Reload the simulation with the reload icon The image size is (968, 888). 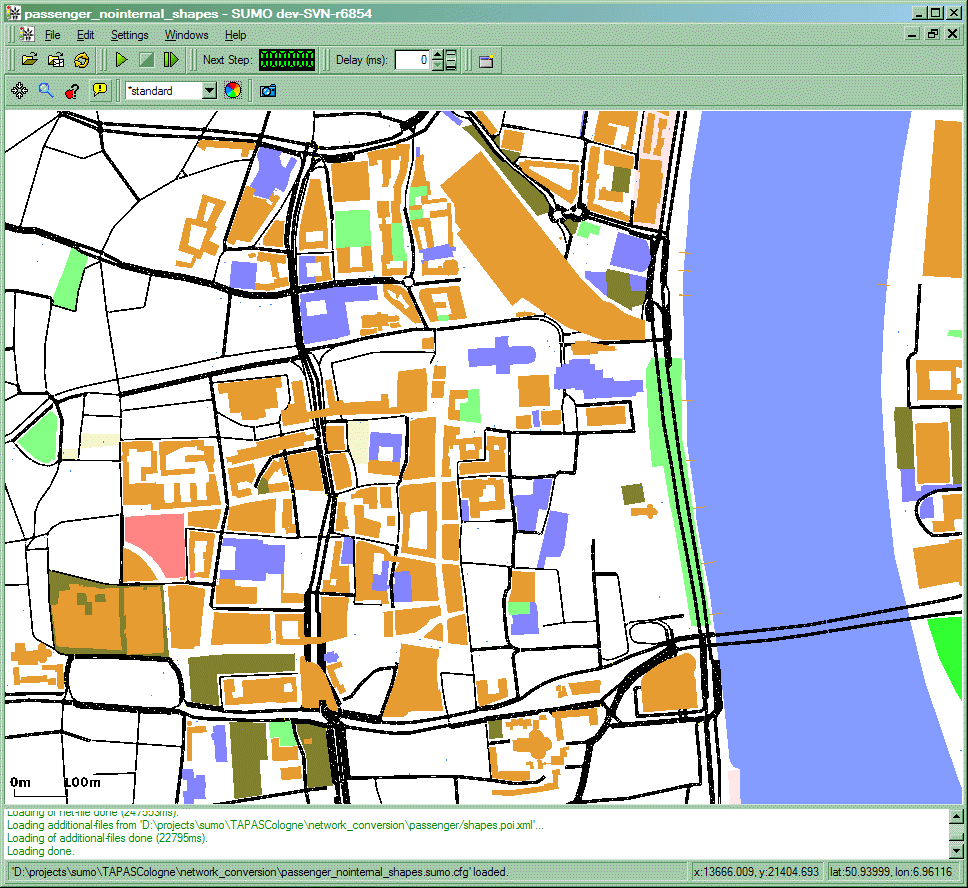coord(82,60)
